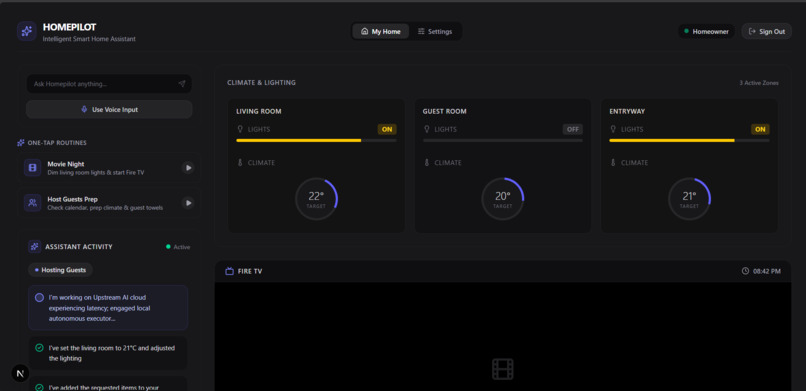The image size is (806, 391).
Task: Click Living Room 22° target dial
Action: [x=316, y=199]
